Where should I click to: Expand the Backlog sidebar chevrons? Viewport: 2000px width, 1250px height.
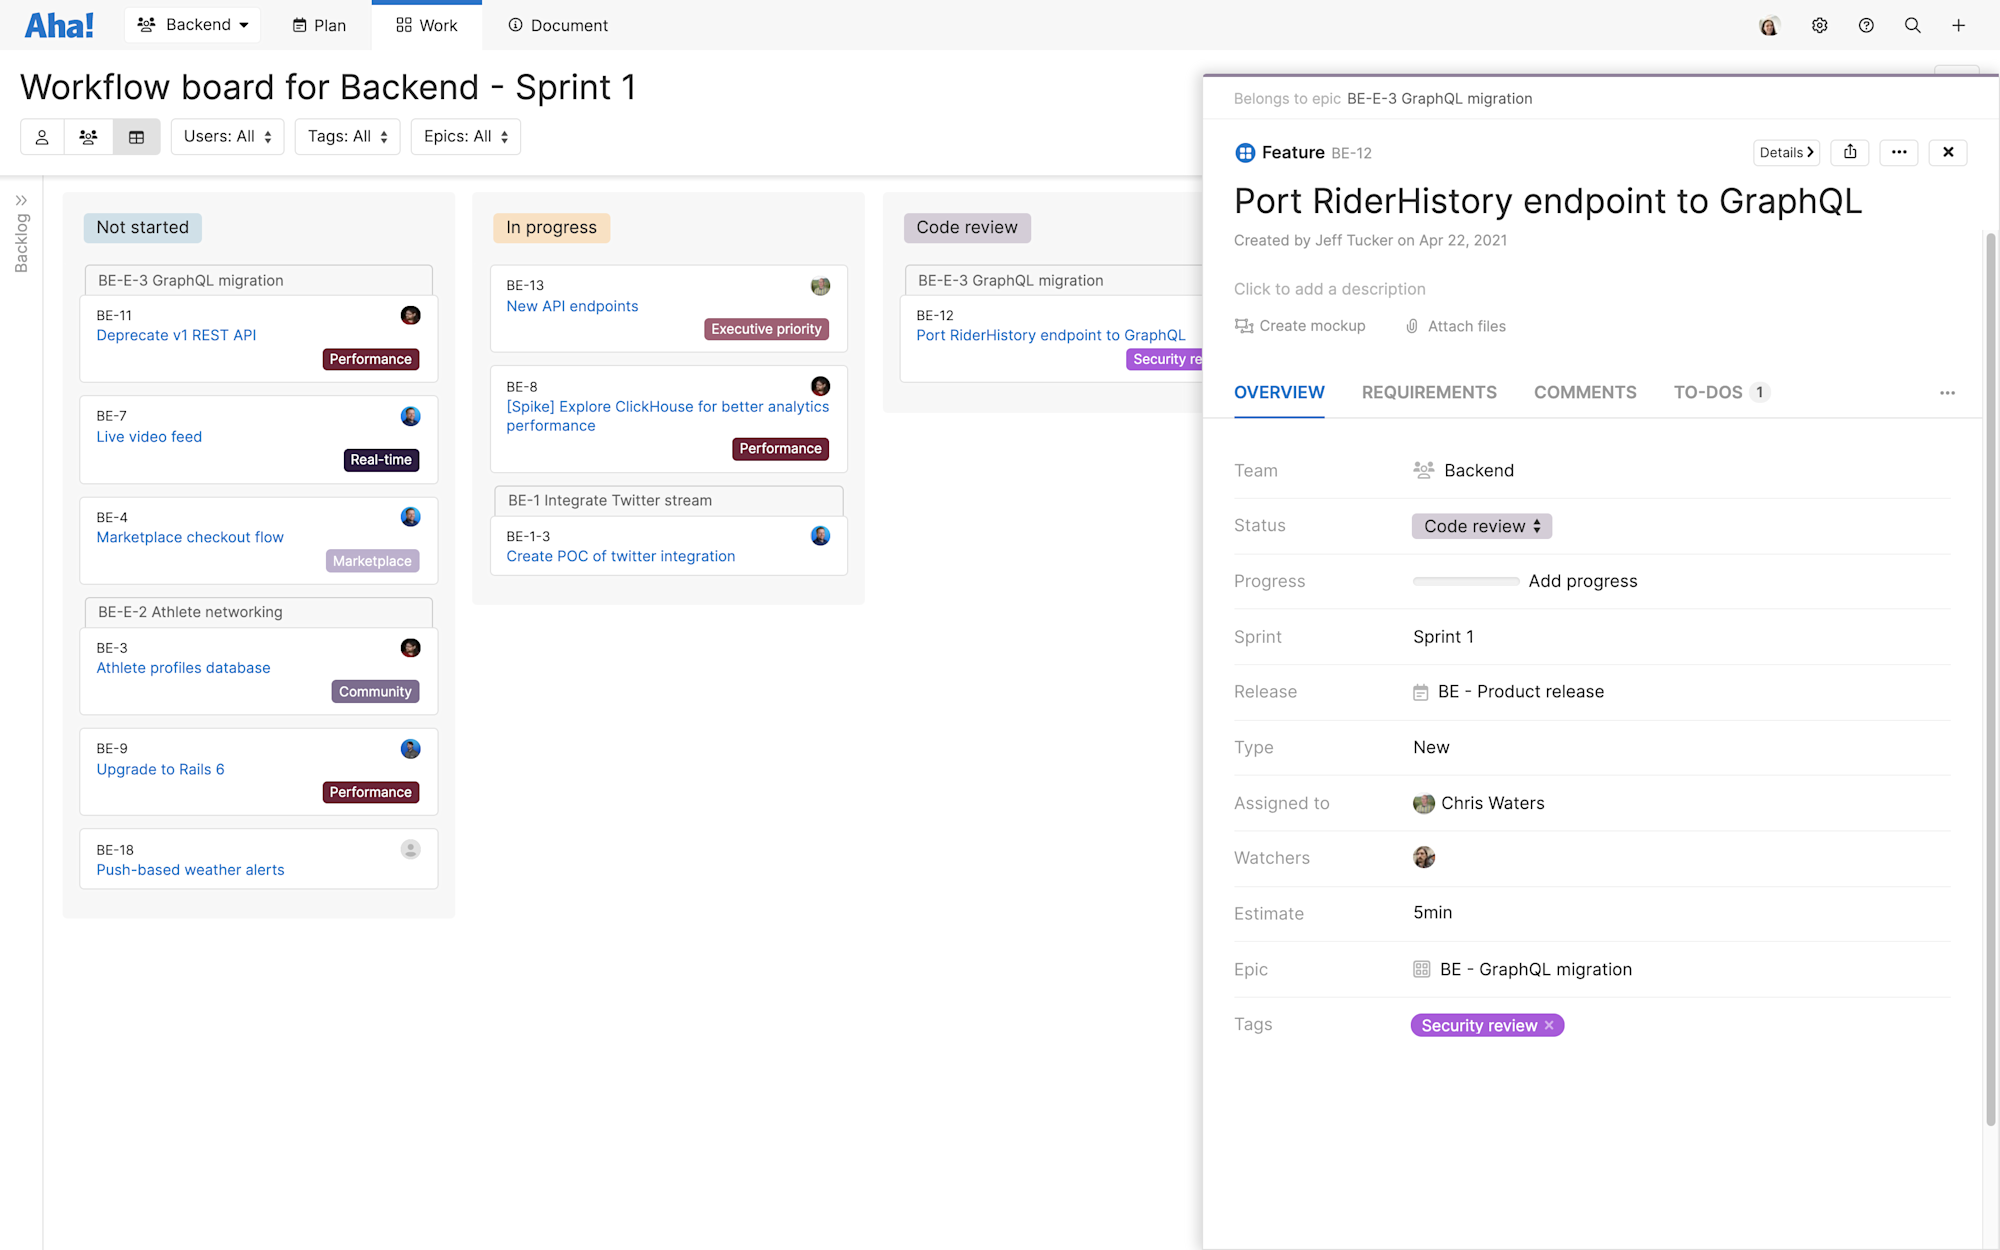pyautogui.click(x=21, y=200)
